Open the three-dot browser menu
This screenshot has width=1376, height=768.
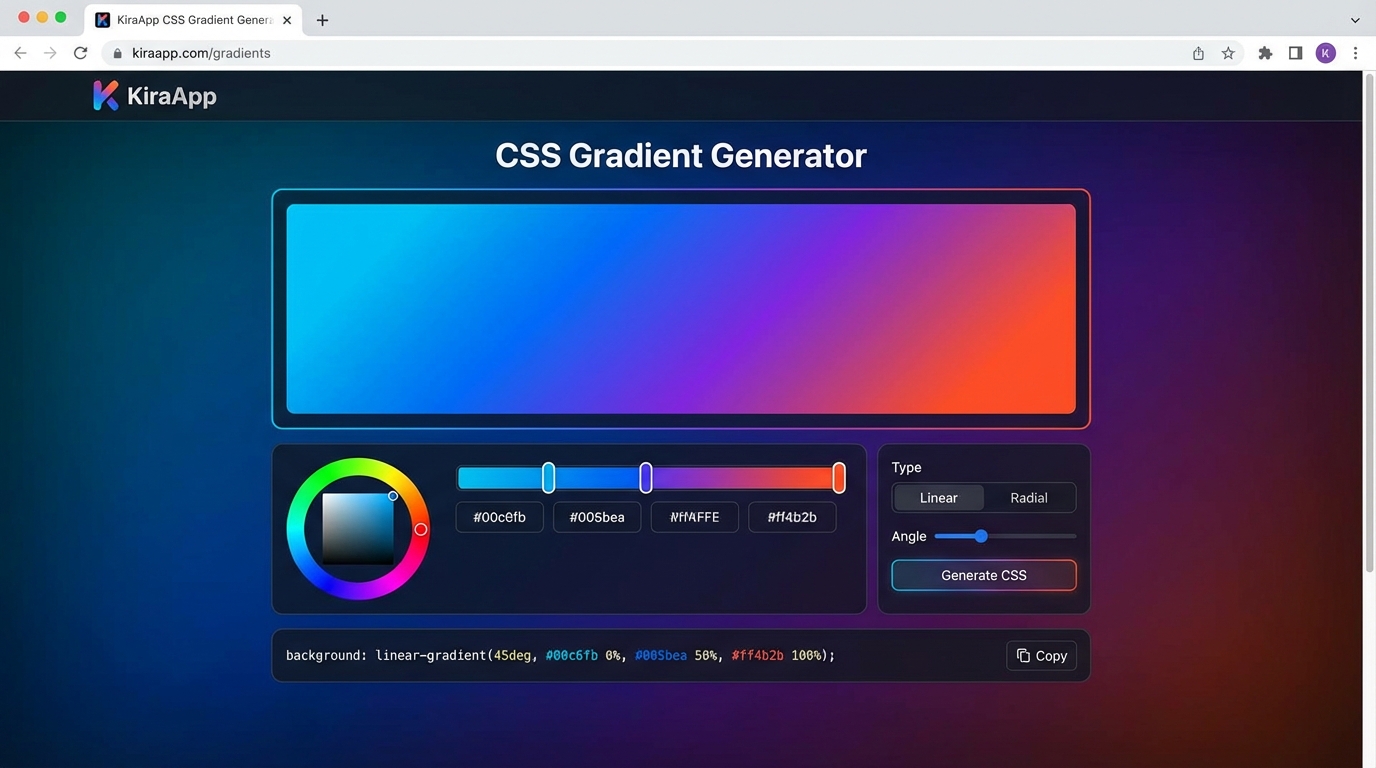[x=1356, y=53]
